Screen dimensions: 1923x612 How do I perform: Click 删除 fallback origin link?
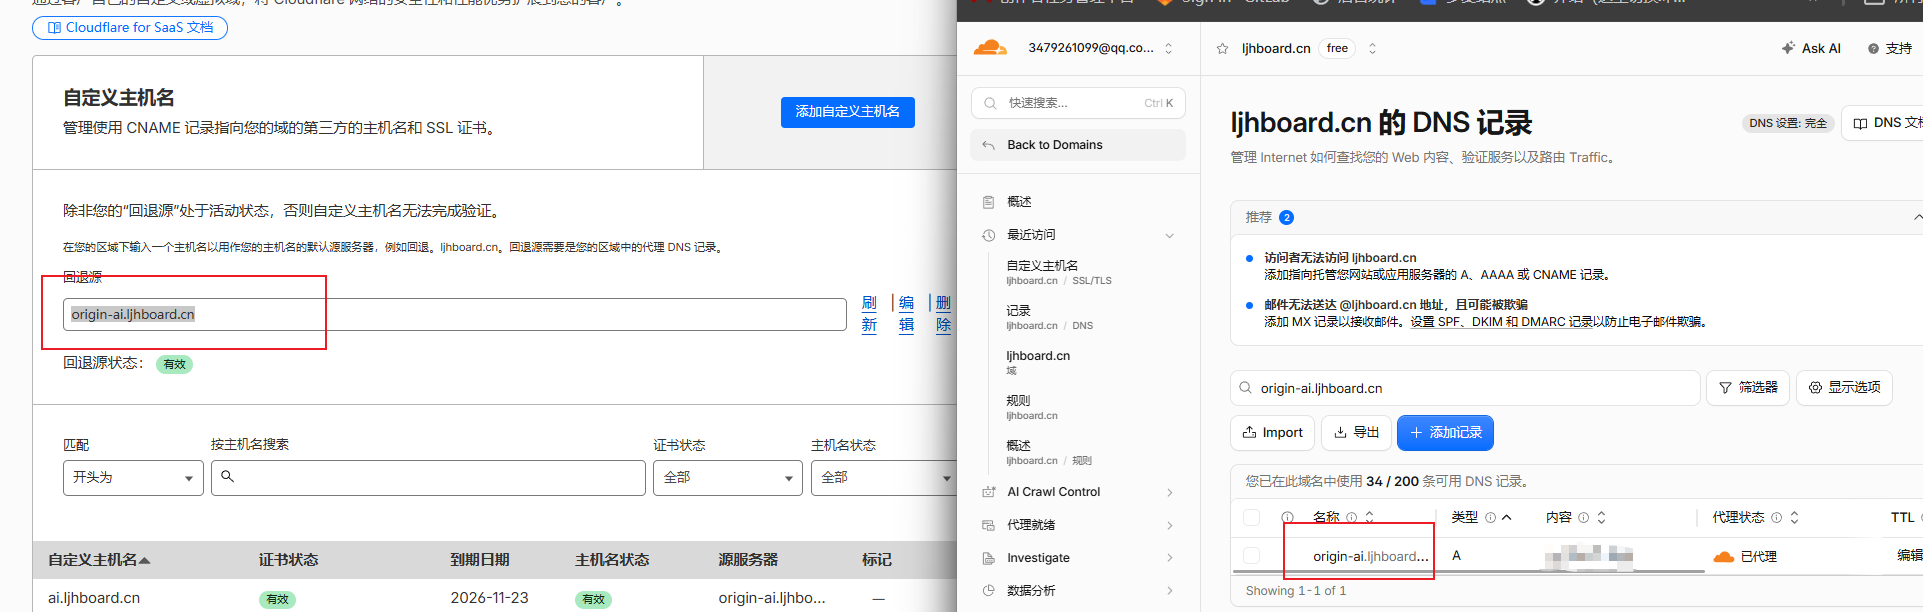943,314
